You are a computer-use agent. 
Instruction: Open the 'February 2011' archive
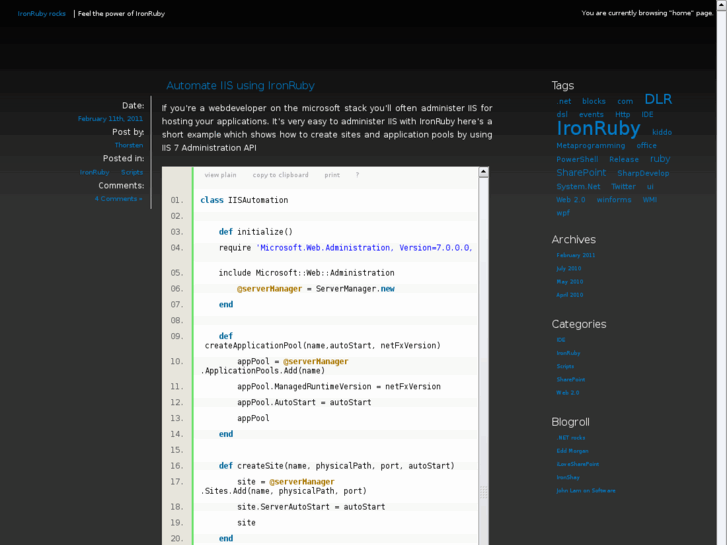[576, 255]
